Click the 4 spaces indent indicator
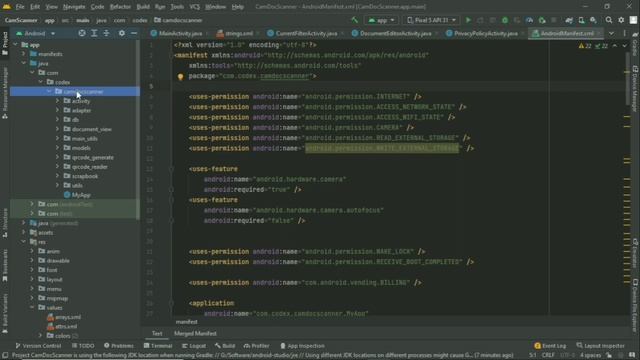The height and width of the screenshot is (360, 640). pos(591,355)
